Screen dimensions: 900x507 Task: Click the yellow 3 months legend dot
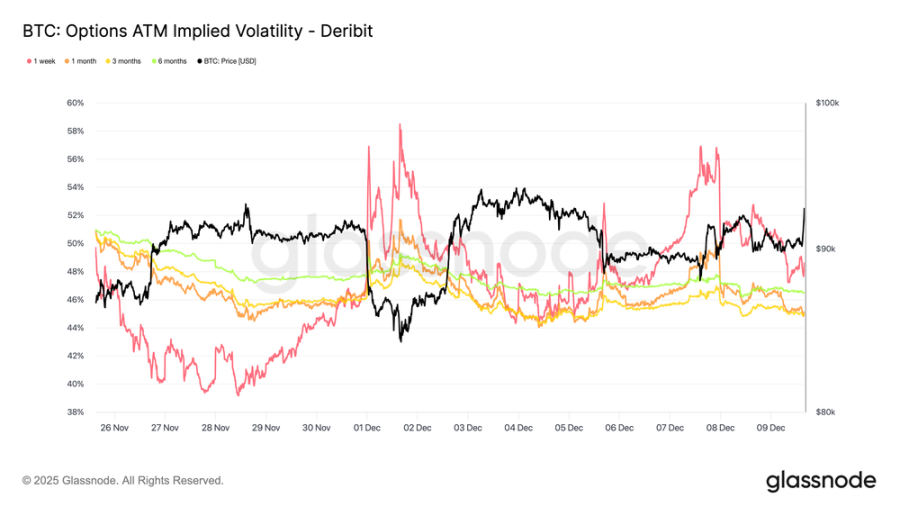(107, 61)
